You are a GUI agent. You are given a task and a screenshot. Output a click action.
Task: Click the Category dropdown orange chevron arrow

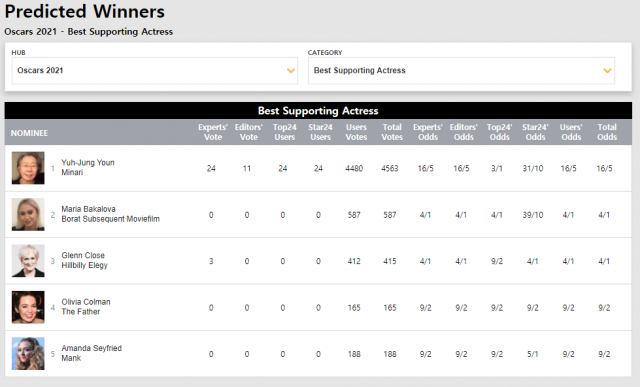click(607, 71)
